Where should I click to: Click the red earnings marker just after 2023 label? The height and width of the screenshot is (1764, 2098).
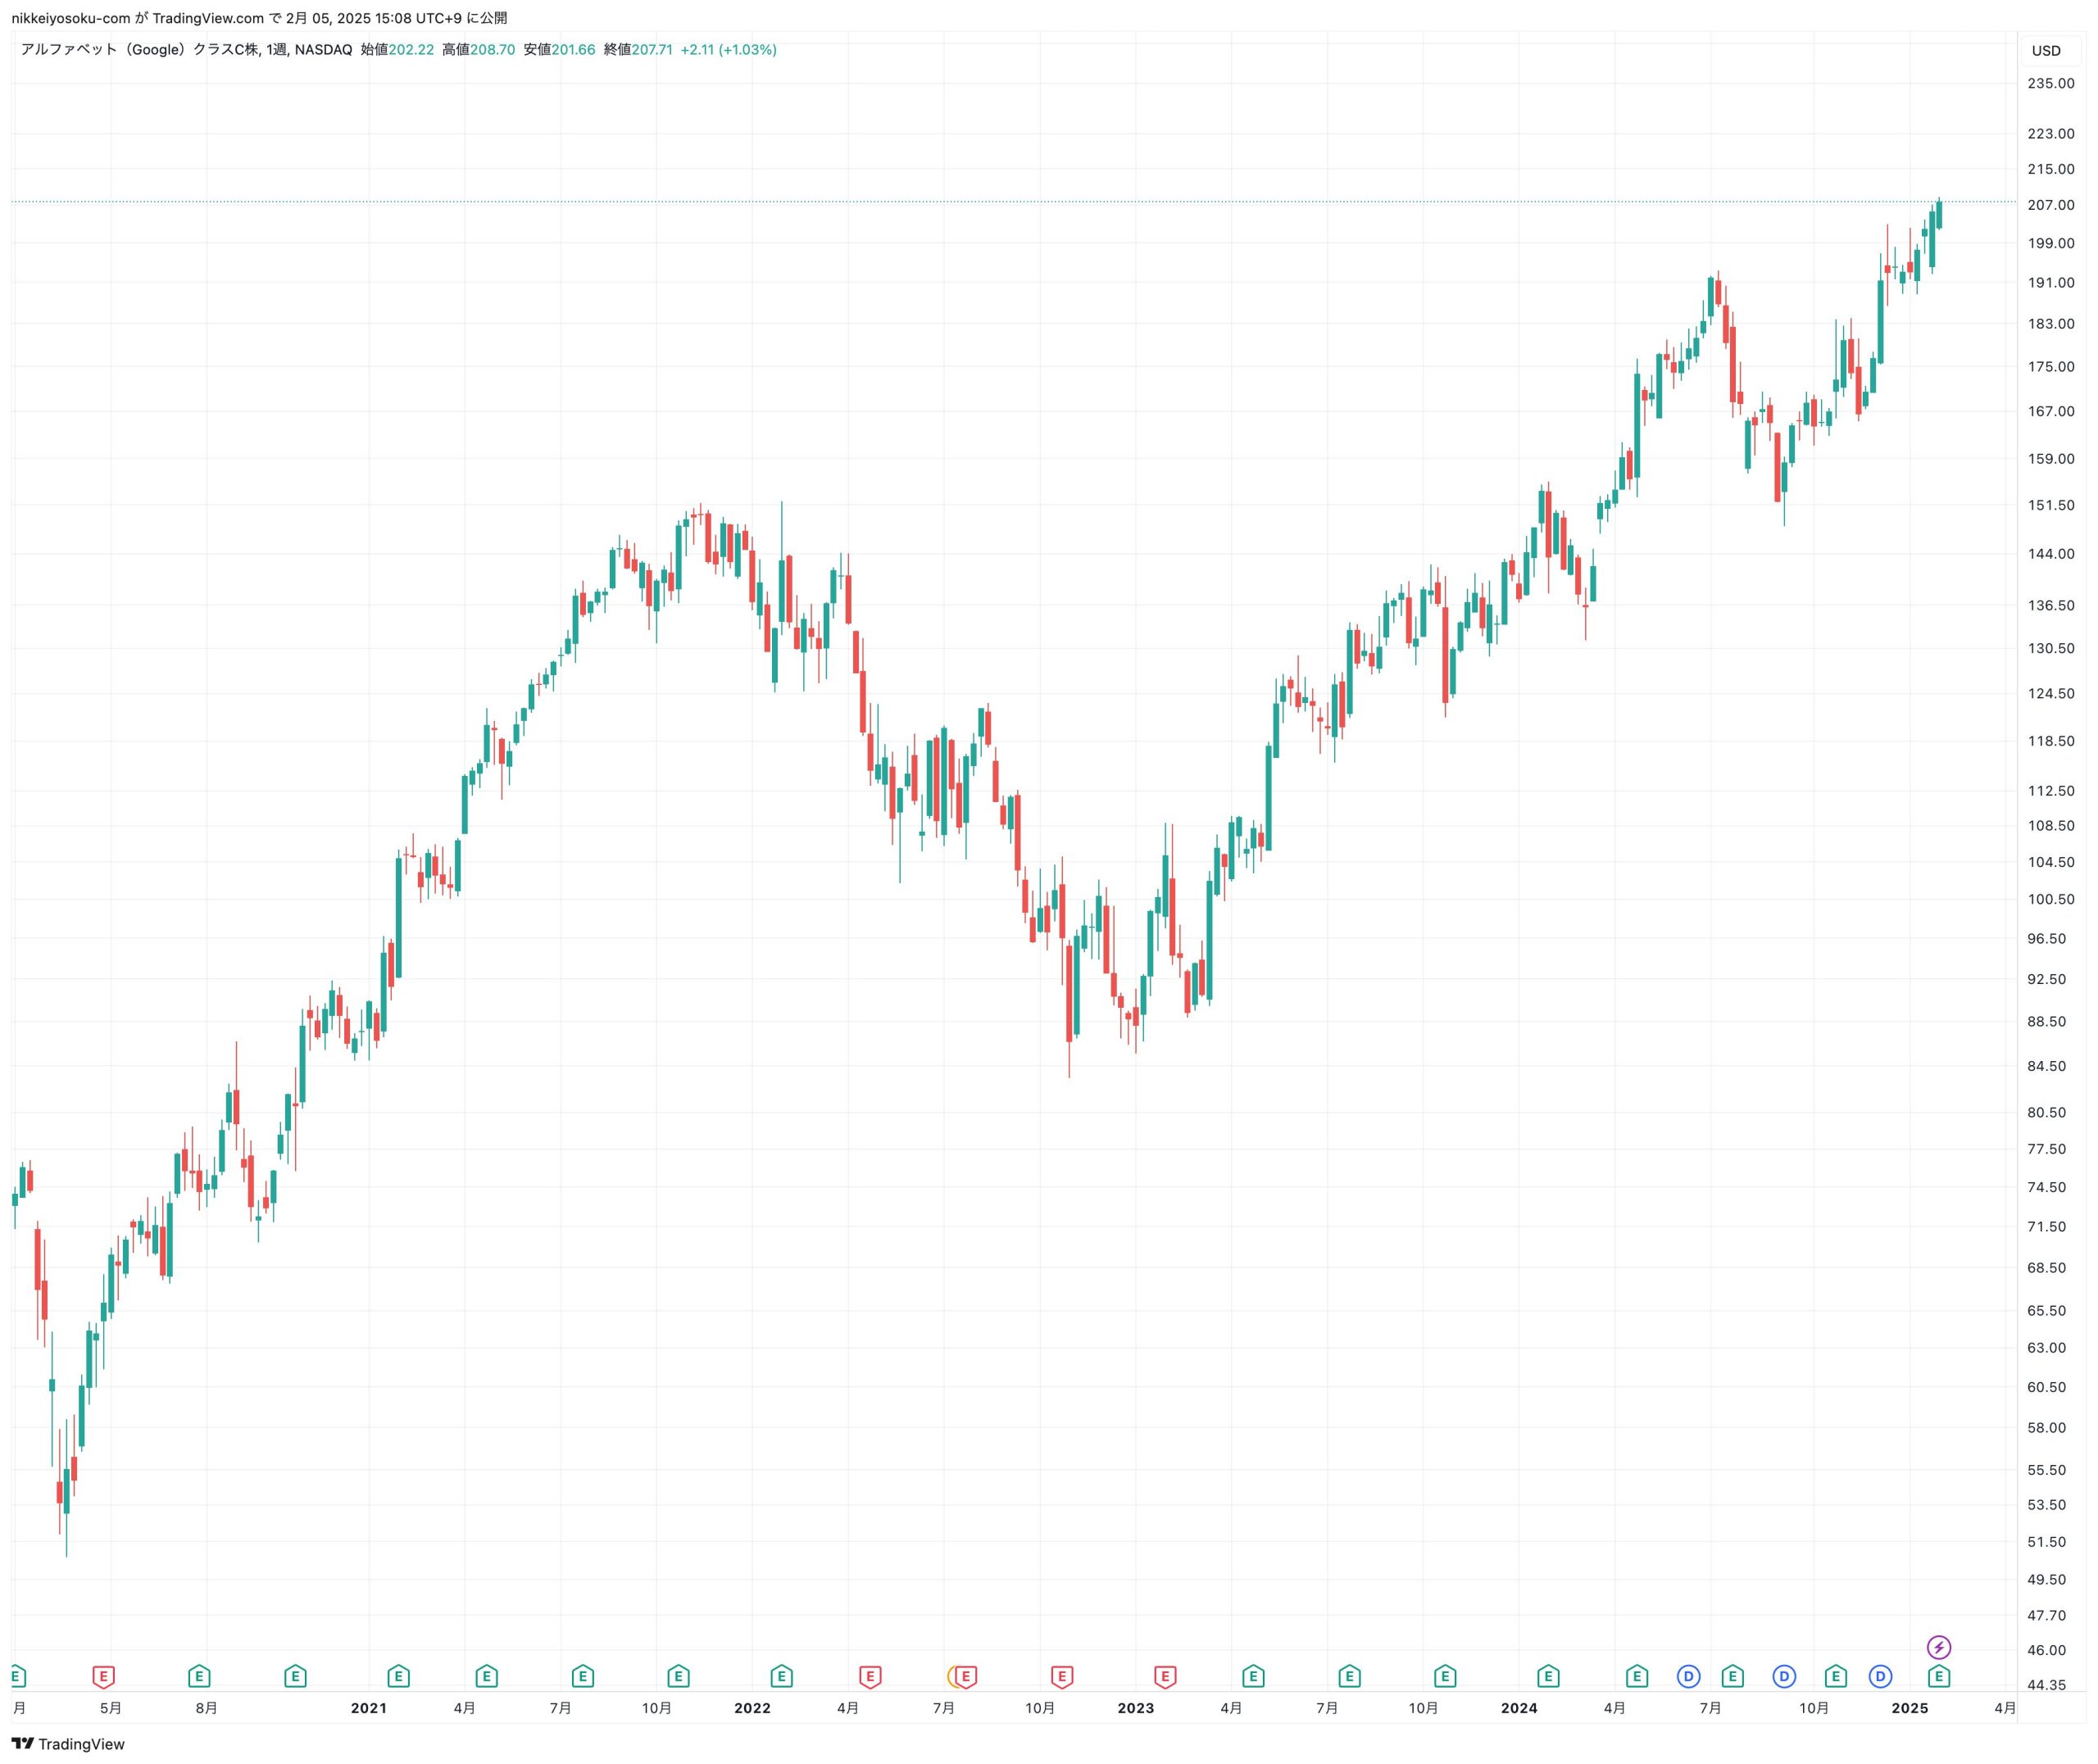[x=1165, y=1676]
